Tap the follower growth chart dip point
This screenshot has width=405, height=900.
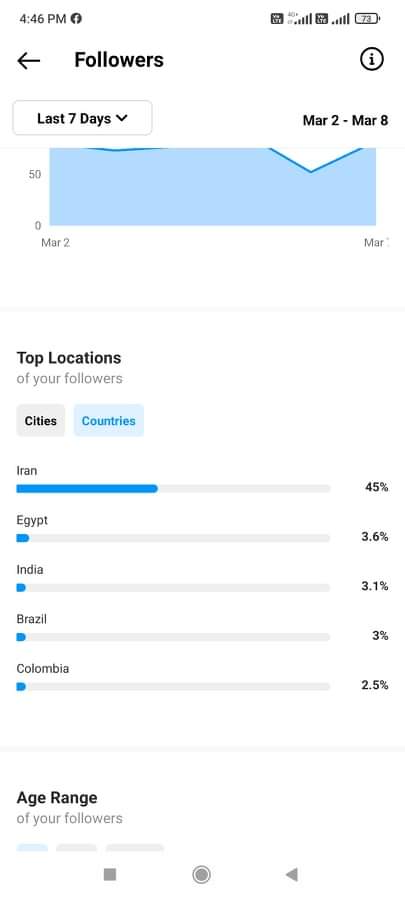[310, 172]
